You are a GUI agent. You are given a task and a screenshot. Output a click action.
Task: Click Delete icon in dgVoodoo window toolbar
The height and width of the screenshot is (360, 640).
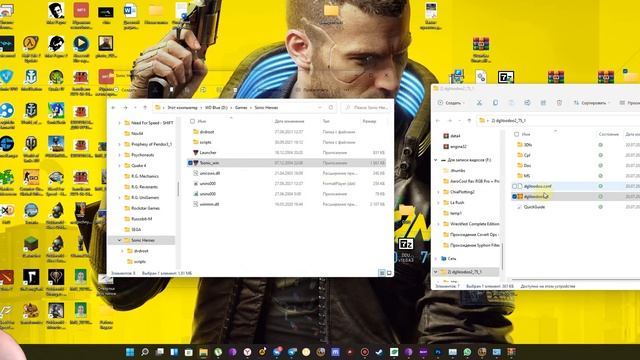point(559,103)
